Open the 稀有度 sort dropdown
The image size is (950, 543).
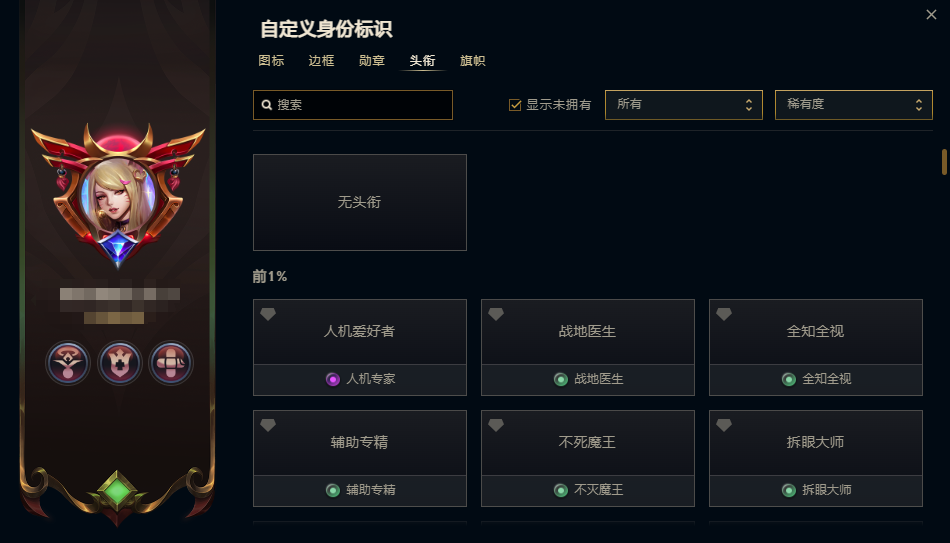pyautogui.click(x=854, y=105)
